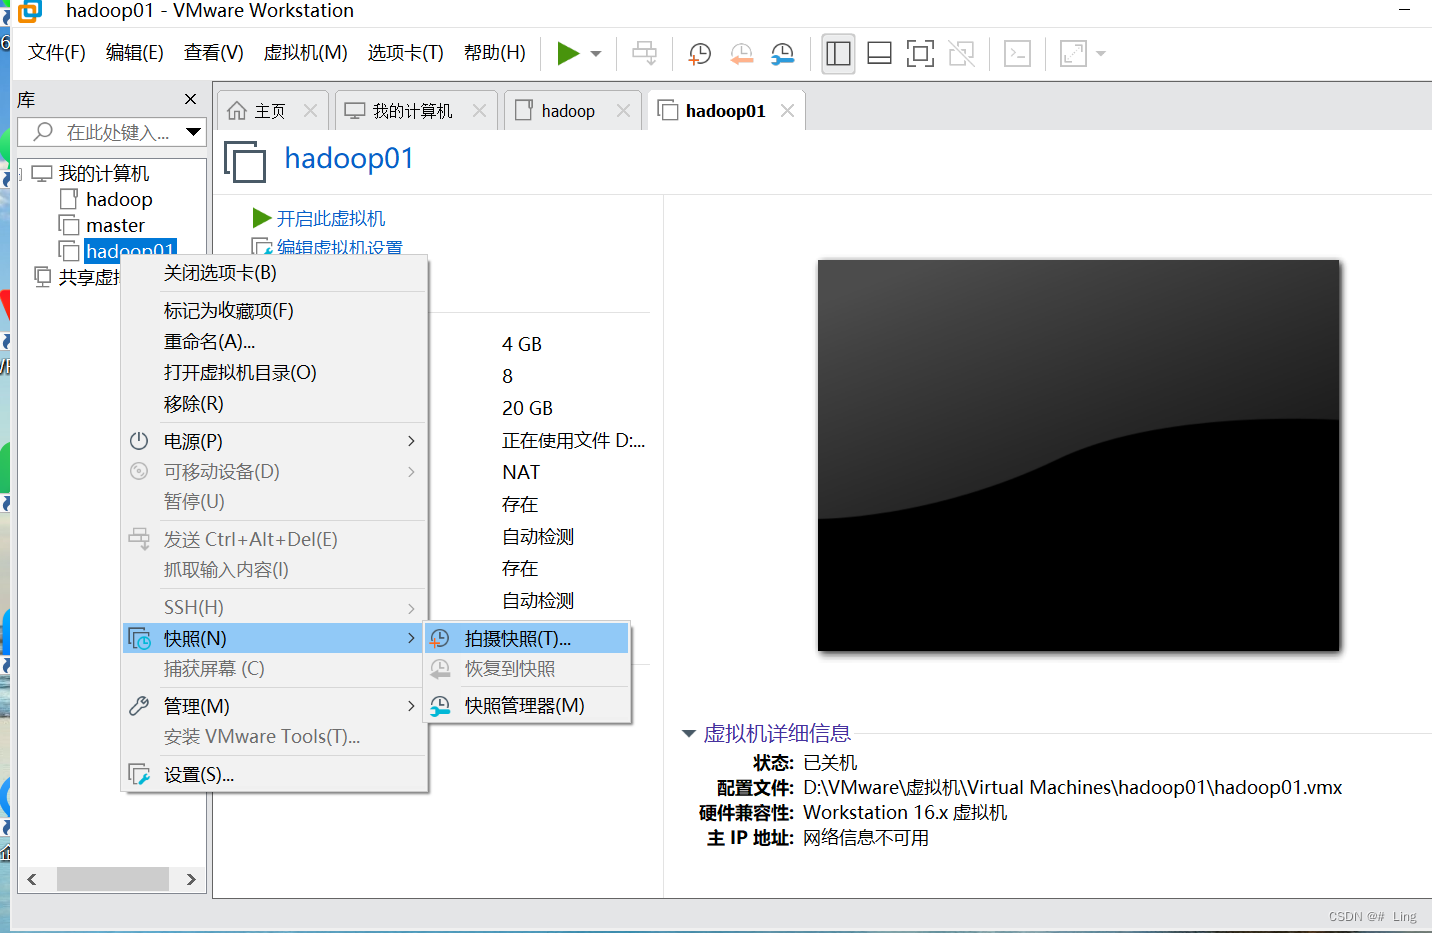This screenshot has width=1432, height=933.
Task: Click the hadoop01 VM icon in header
Action: coord(245,162)
